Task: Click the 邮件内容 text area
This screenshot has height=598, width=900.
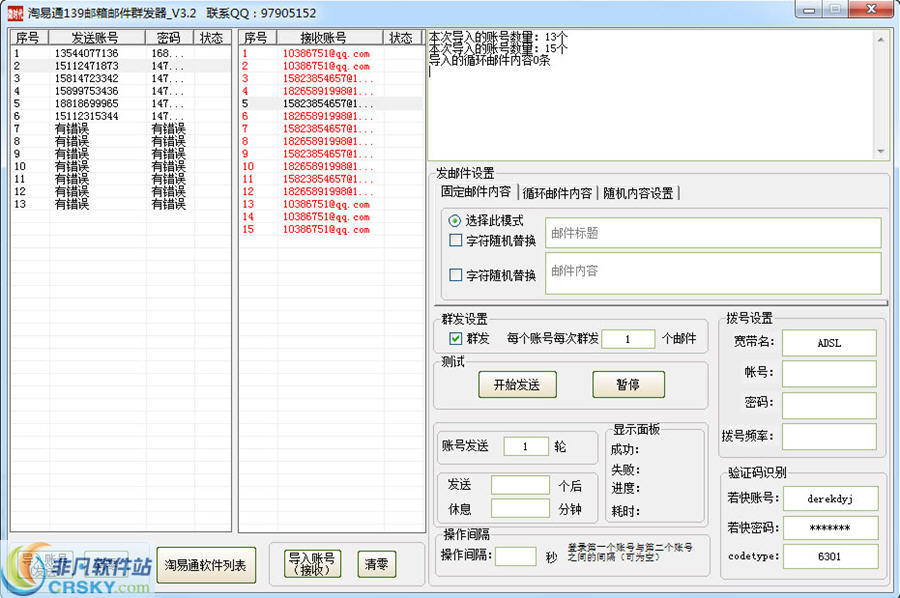Action: (x=713, y=273)
